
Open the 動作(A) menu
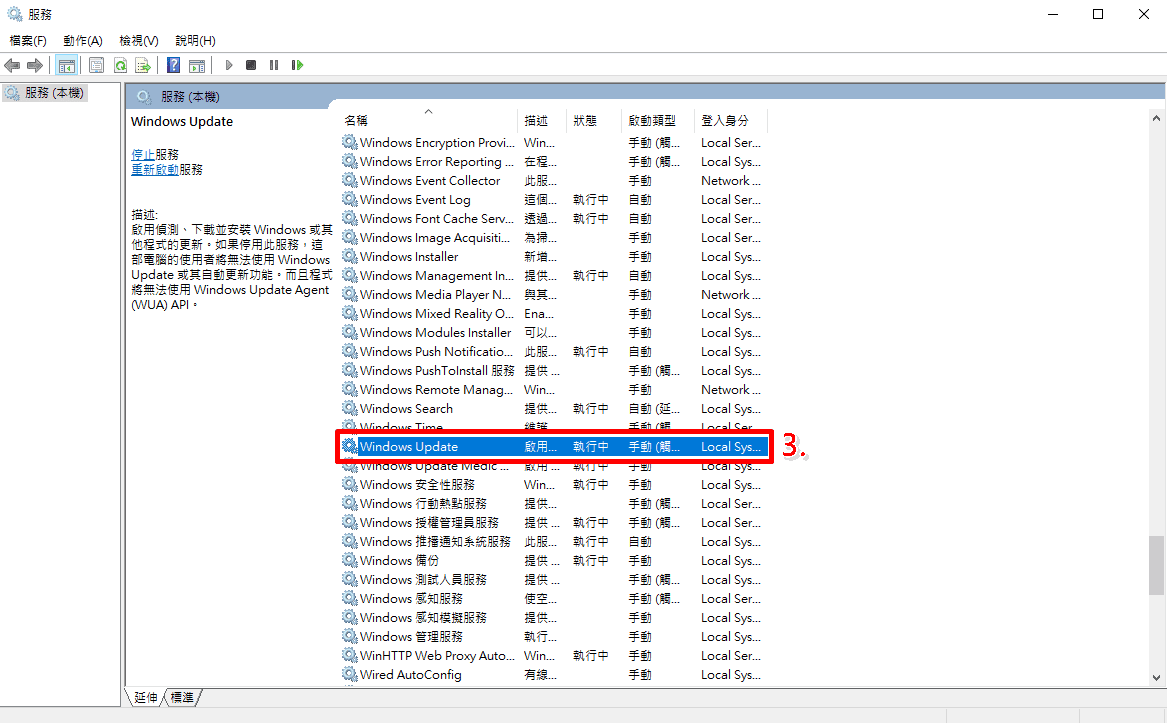tap(83, 40)
